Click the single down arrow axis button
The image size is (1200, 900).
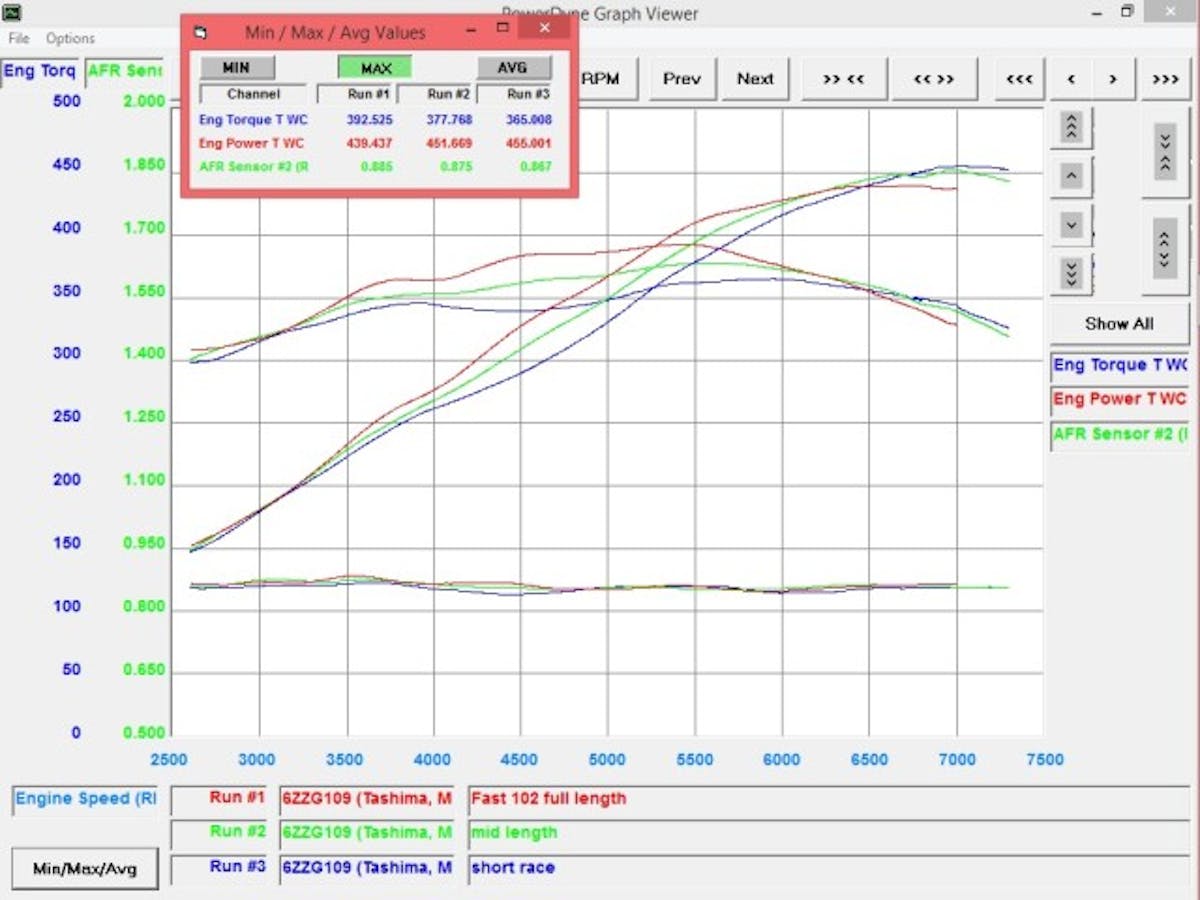pyautogui.click(x=1071, y=225)
